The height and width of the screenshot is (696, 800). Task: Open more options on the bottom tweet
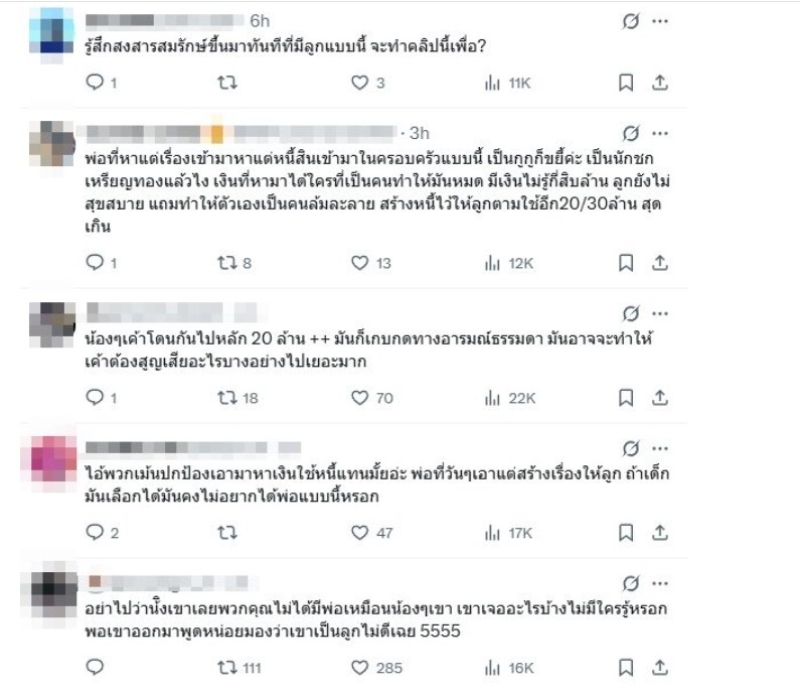(x=660, y=584)
